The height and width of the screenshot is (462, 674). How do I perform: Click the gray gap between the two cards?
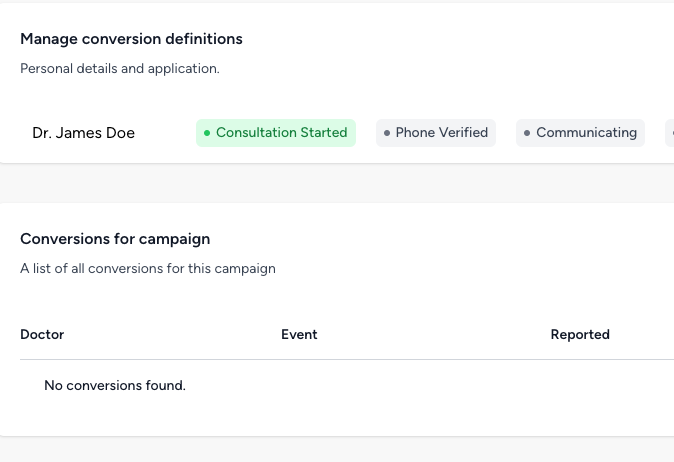[337, 183]
